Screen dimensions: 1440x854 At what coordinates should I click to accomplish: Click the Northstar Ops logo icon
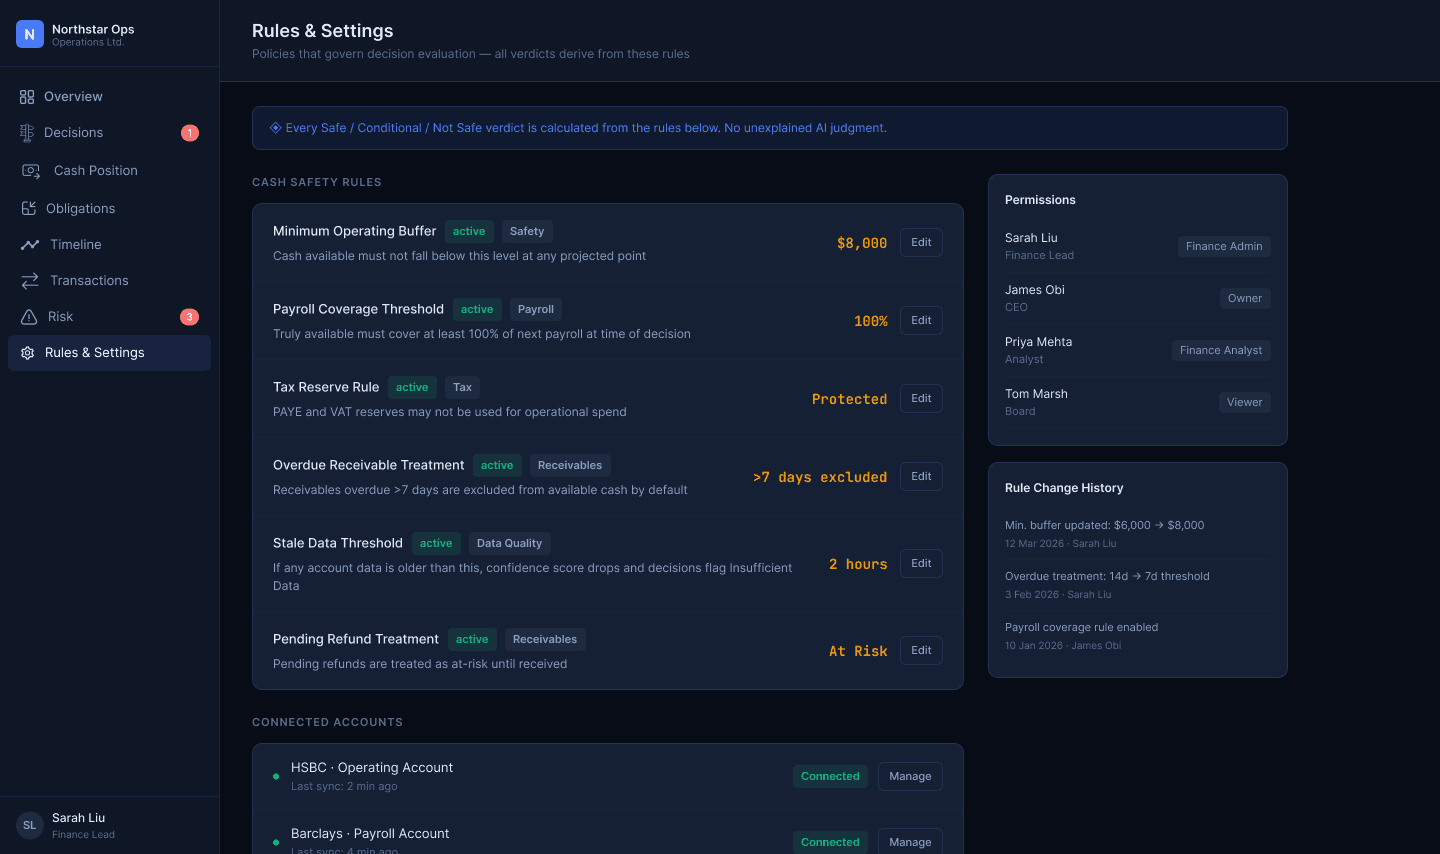[30, 34]
